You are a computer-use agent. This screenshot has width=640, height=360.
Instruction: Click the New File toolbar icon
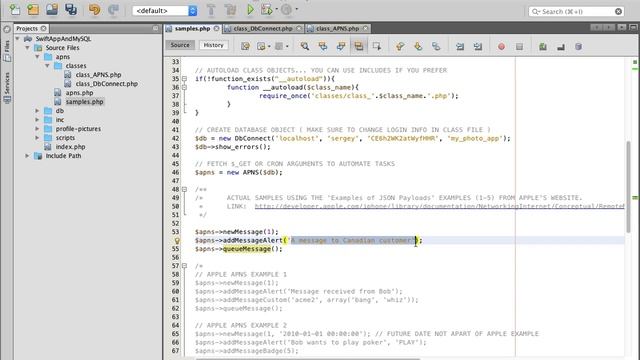pos(15,9)
